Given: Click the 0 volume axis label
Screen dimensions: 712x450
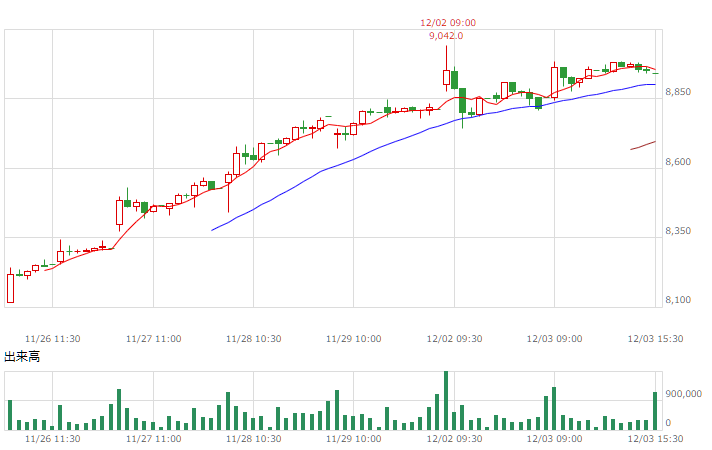Looking at the screenshot, I should tap(668, 423).
